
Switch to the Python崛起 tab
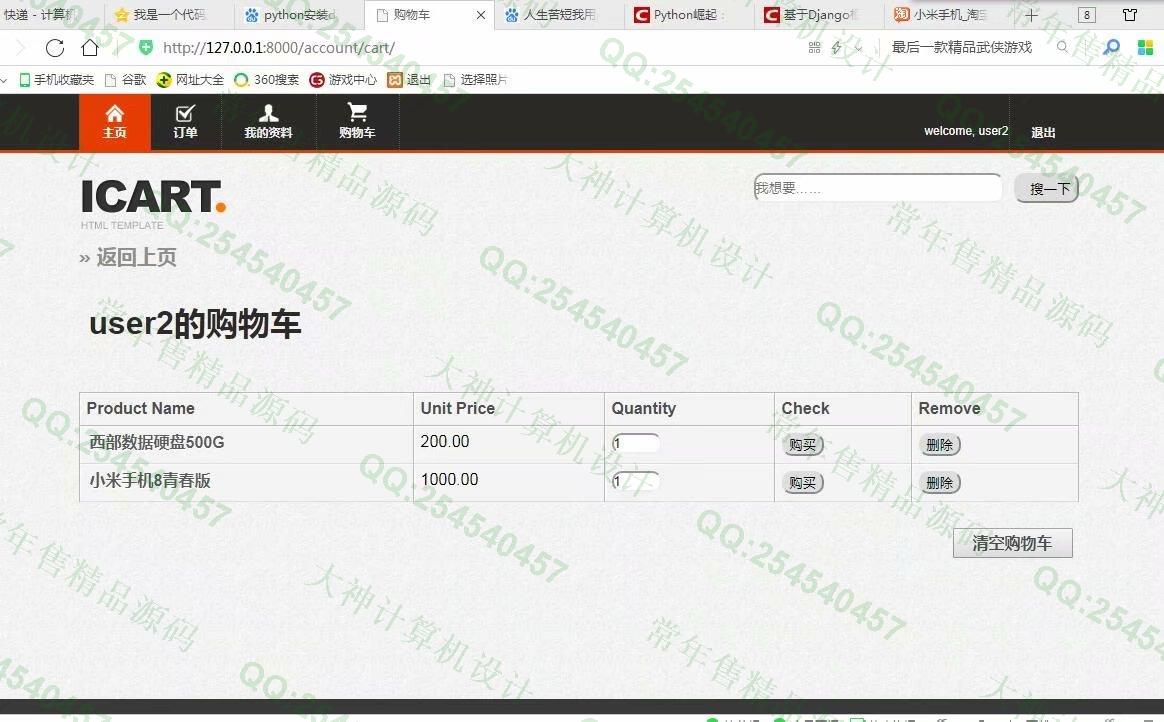(689, 15)
